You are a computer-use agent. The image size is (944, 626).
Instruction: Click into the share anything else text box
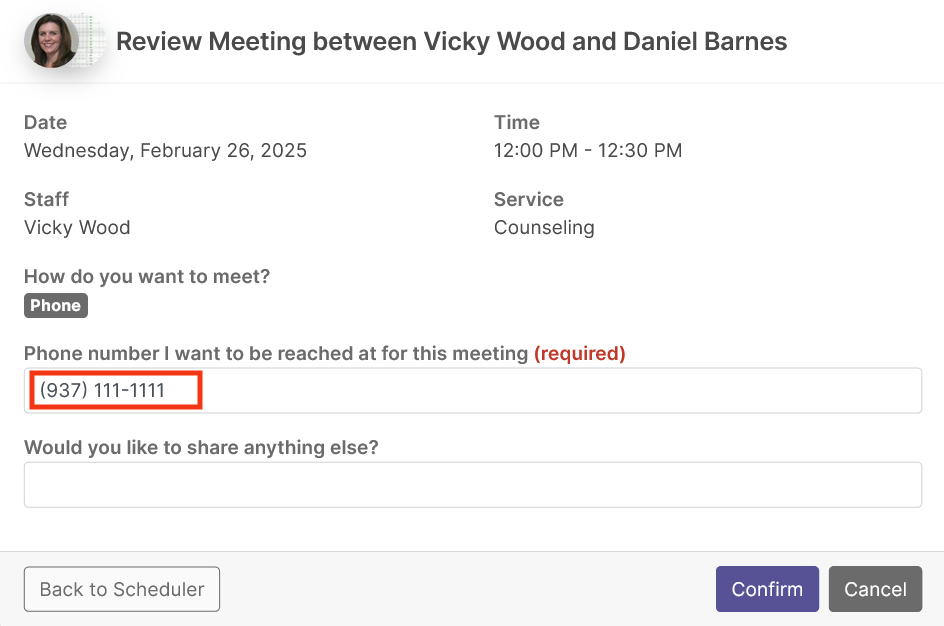tap(473, 485)
